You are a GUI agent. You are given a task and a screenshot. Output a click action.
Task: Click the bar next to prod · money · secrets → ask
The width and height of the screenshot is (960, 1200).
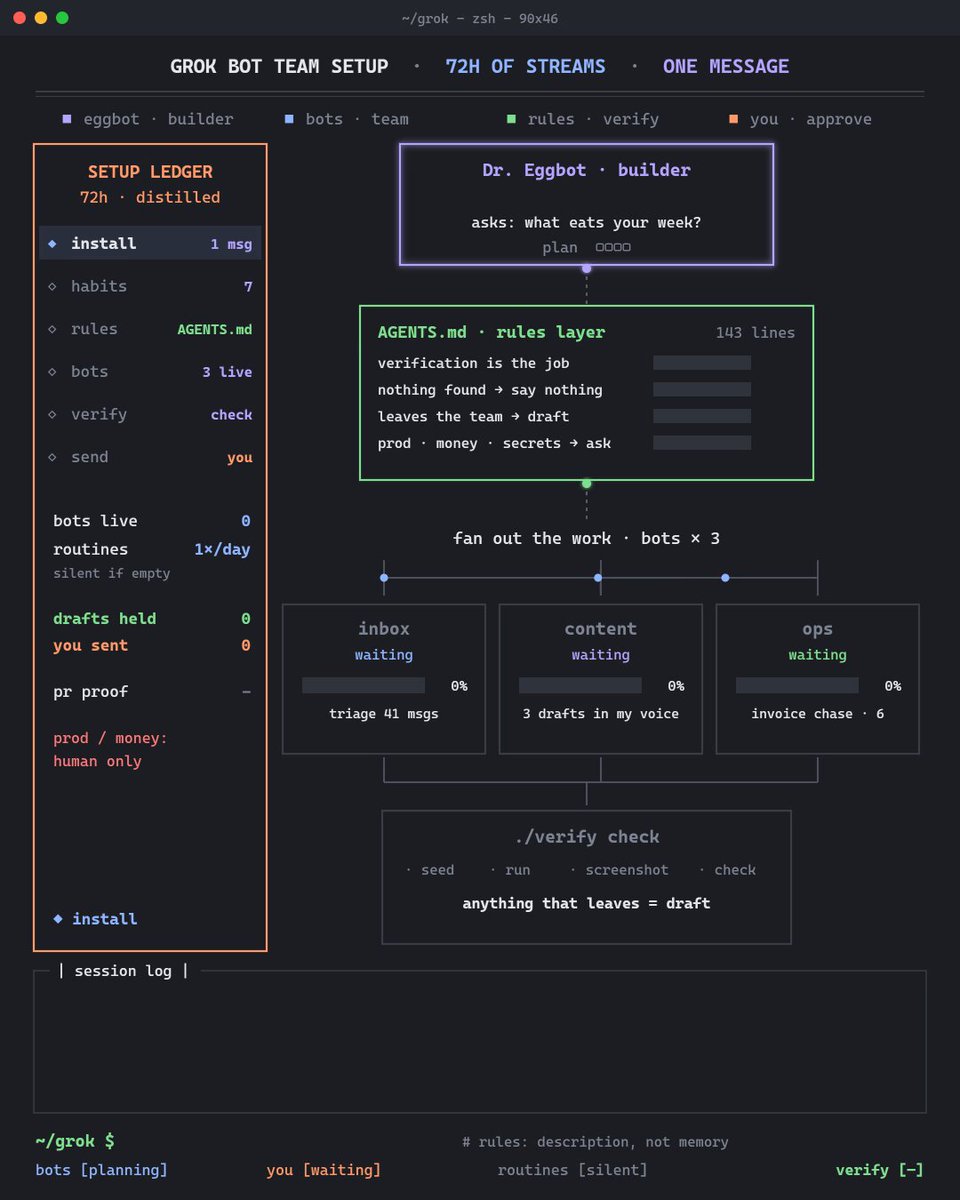[x=702, y=442]
